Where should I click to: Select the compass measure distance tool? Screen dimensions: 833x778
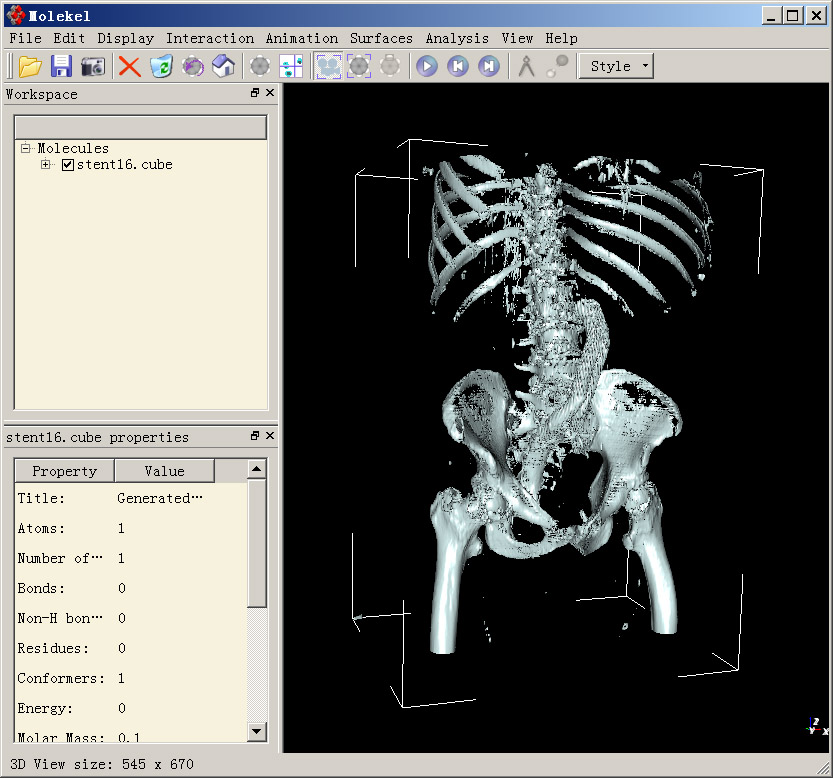coord(526,66)
